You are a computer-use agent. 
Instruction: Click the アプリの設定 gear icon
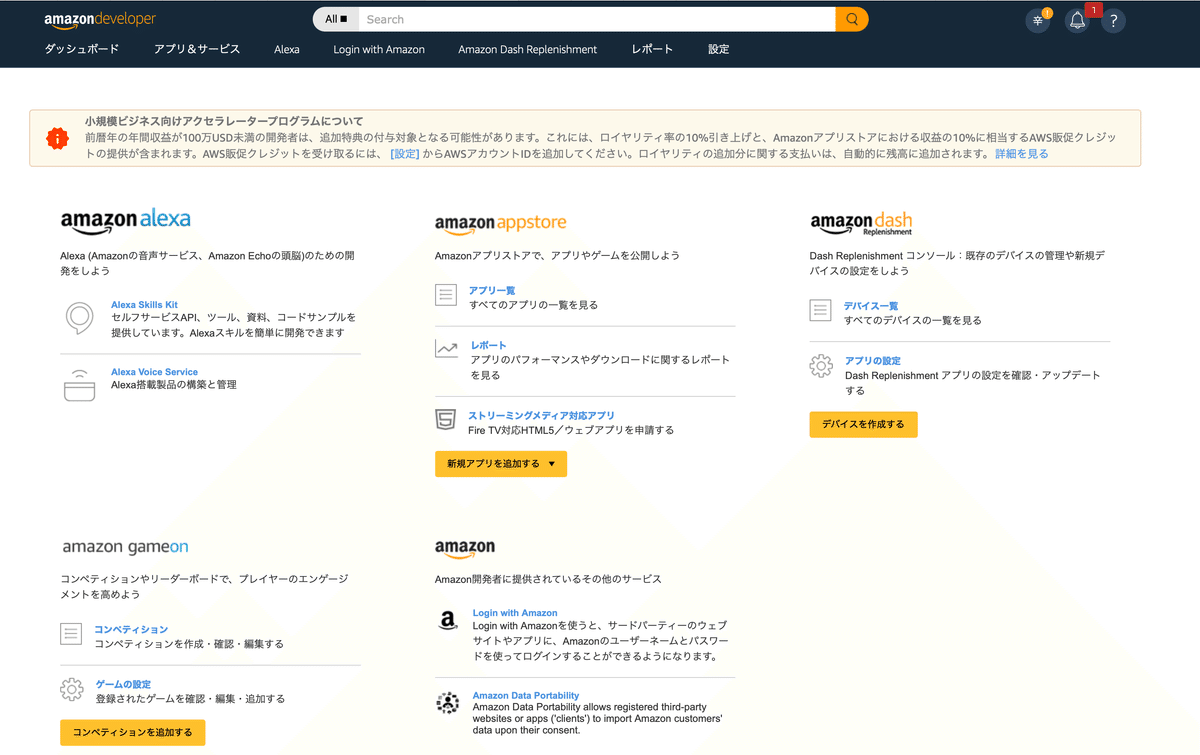click(x=821, y=365)
